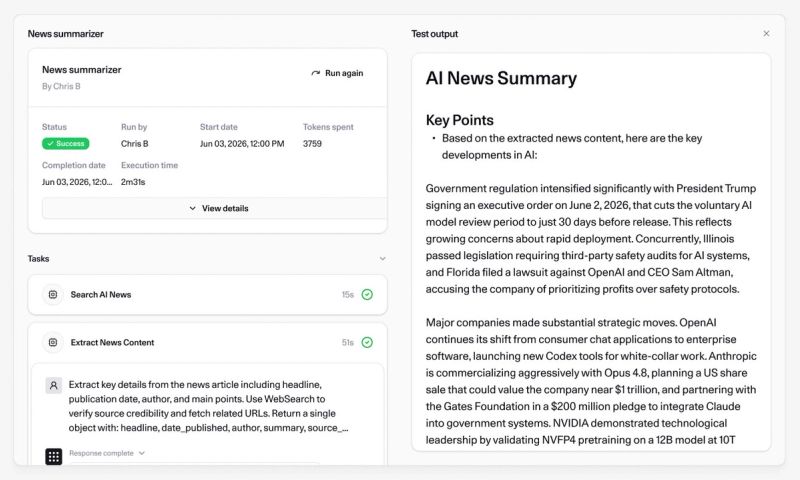This screenshot has width=800, height=480.
Task: Click the 51s duration of Extract News Content
Action: pyautogui.click(x=347, y=342)
